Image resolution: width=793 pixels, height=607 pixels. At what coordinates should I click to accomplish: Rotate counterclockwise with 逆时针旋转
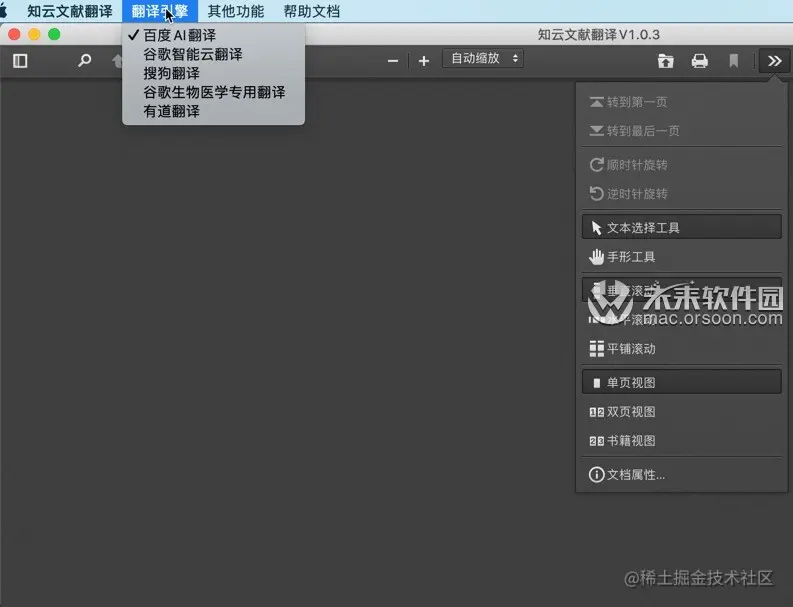tap(682, 194)
